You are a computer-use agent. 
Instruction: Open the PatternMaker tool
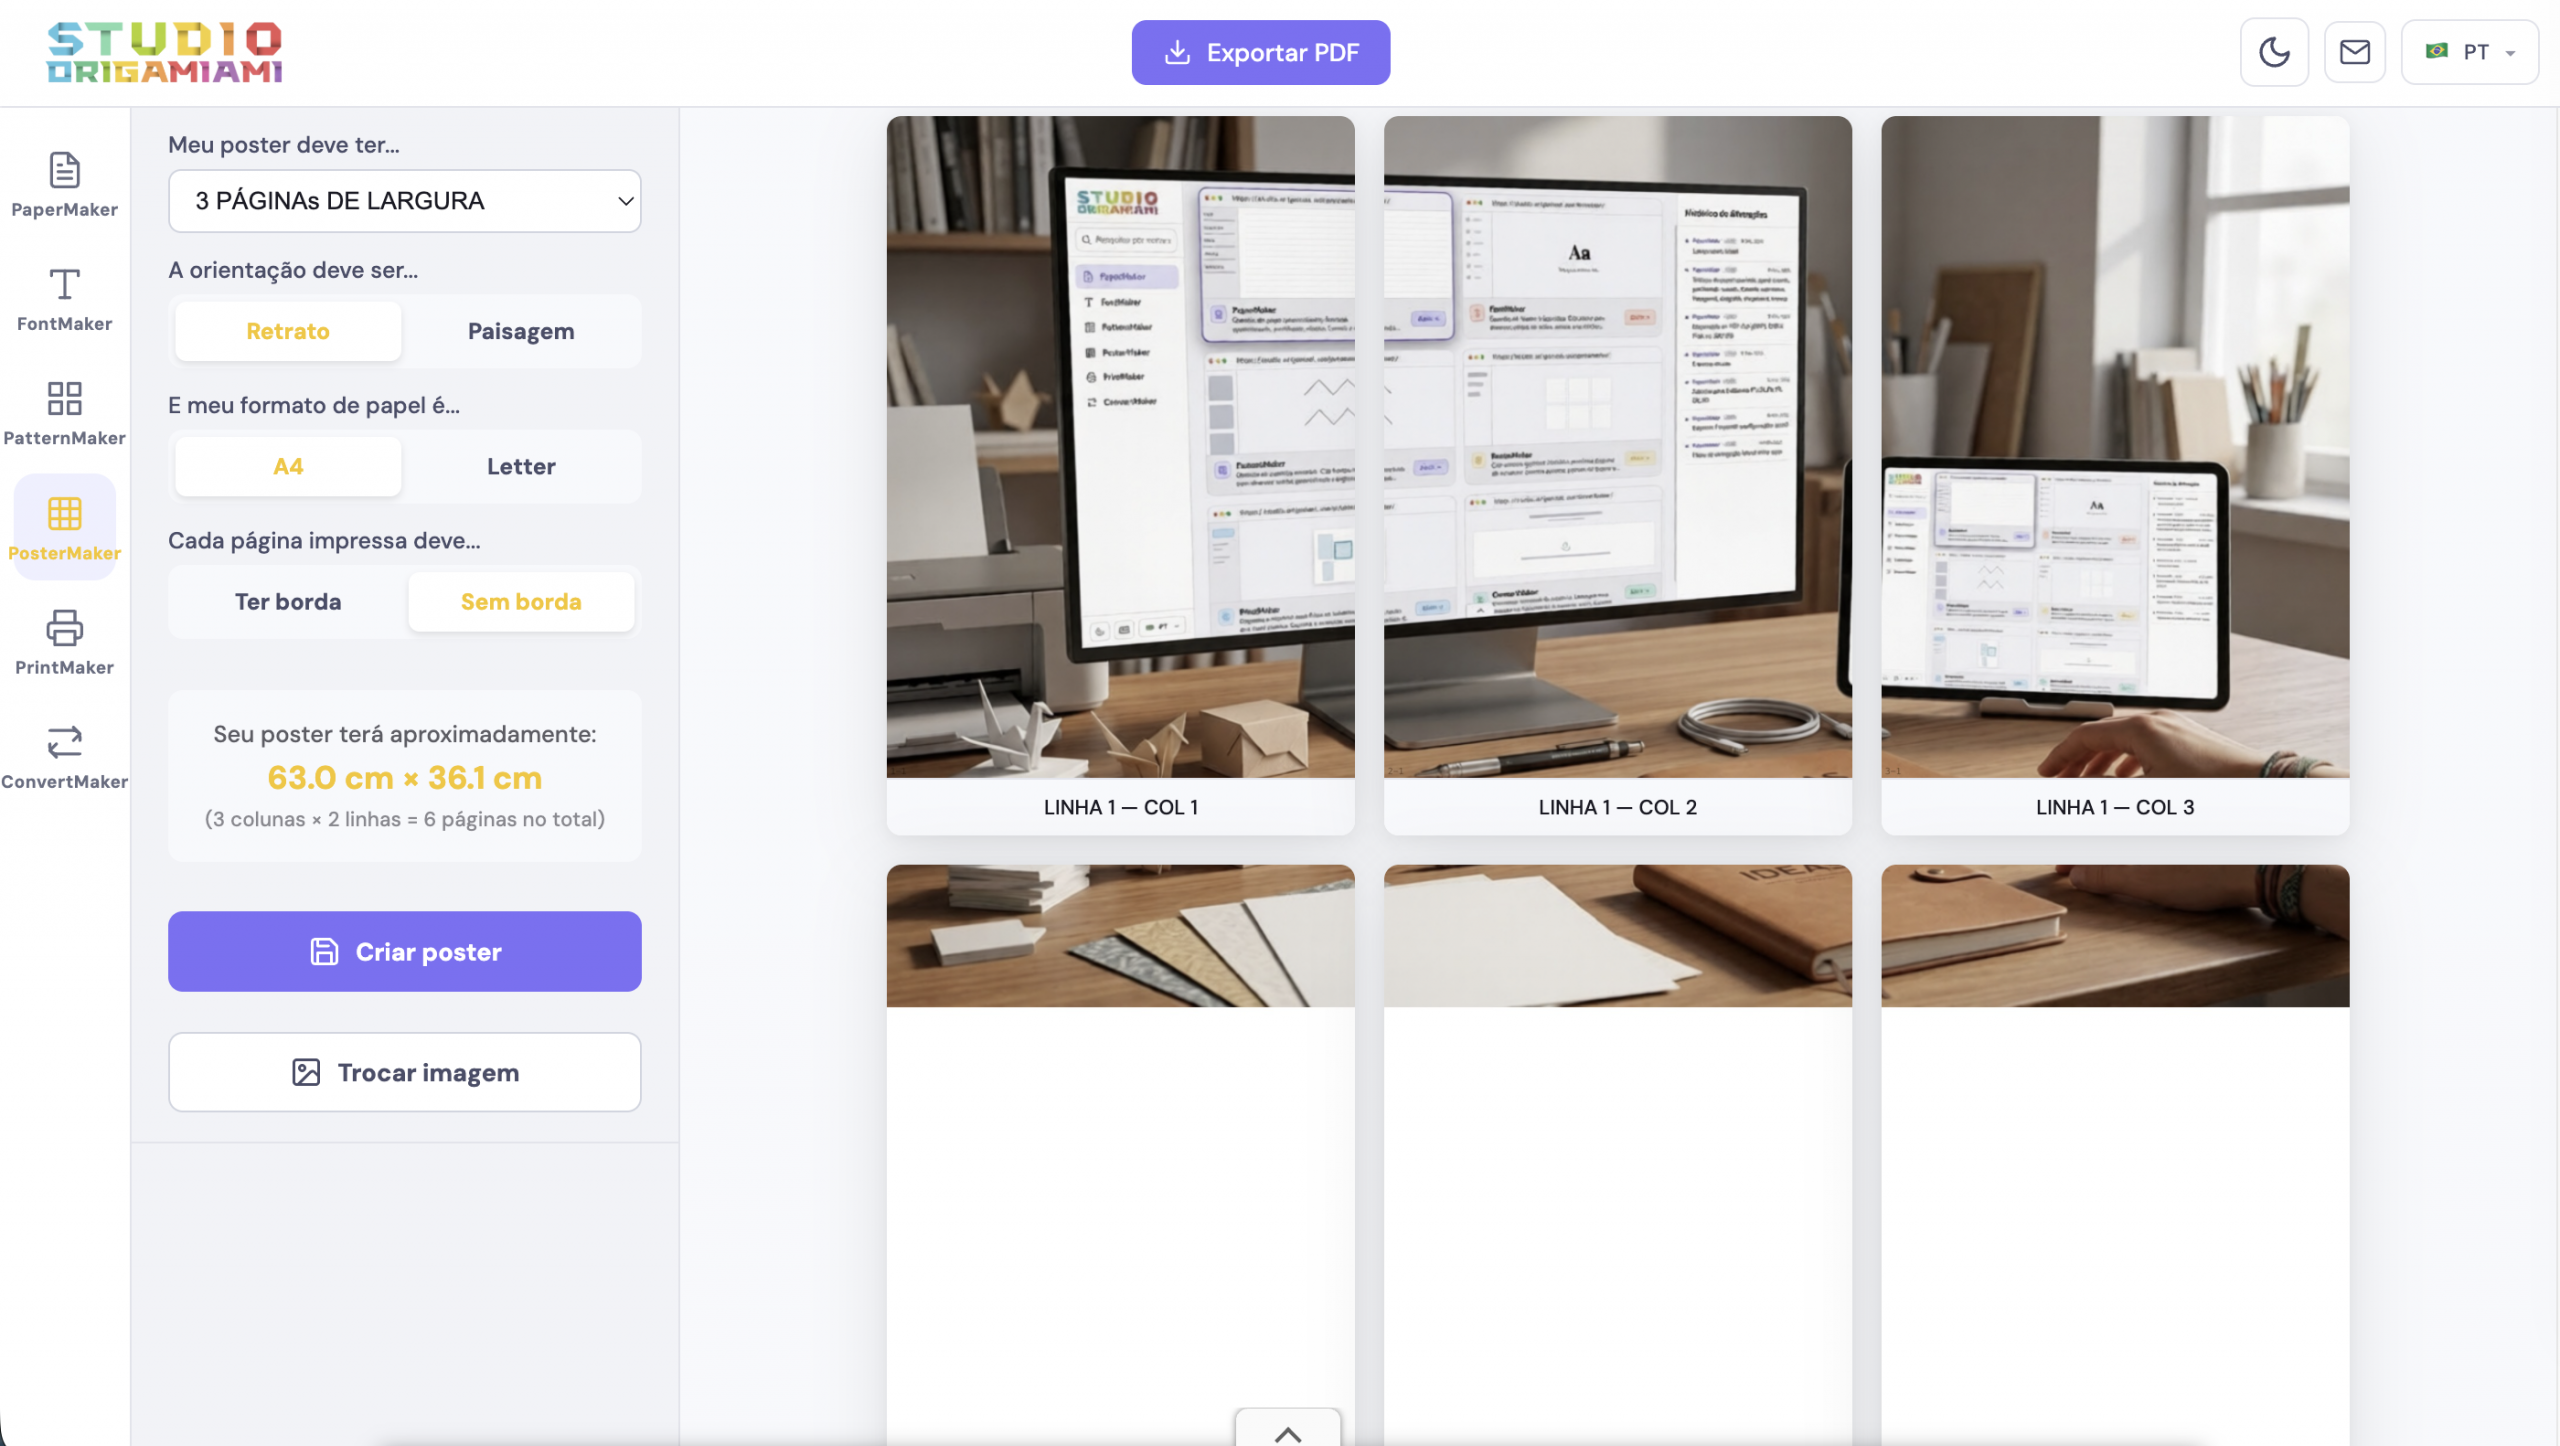pos(64,412)
